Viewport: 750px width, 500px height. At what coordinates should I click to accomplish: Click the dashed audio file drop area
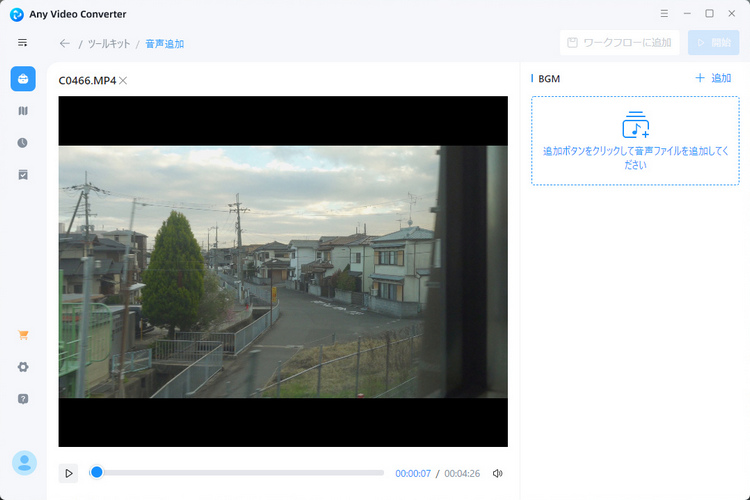[635, 141]
